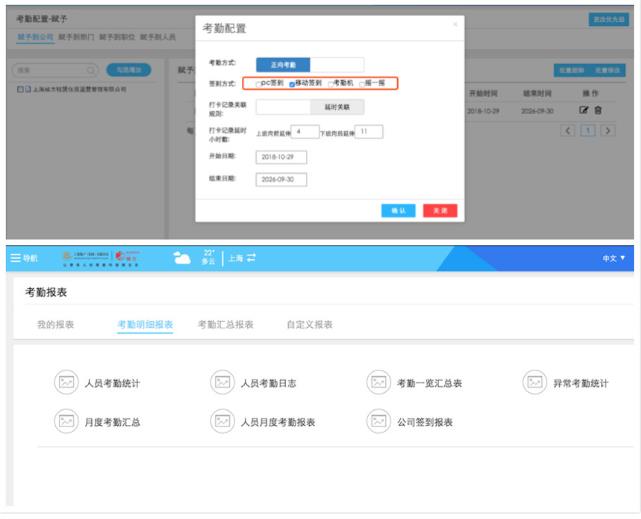Switch to the 赋予到职位 tab
Viewport: 641px width, 519px height.
point(117,37)
